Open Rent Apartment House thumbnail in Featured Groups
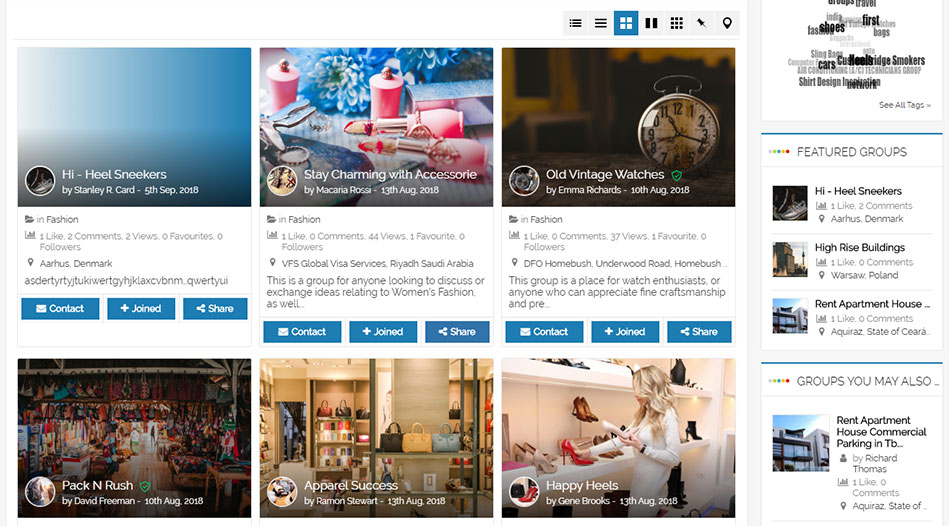The height and width of the screenshot is (526, 949). [x=790, y=315]
